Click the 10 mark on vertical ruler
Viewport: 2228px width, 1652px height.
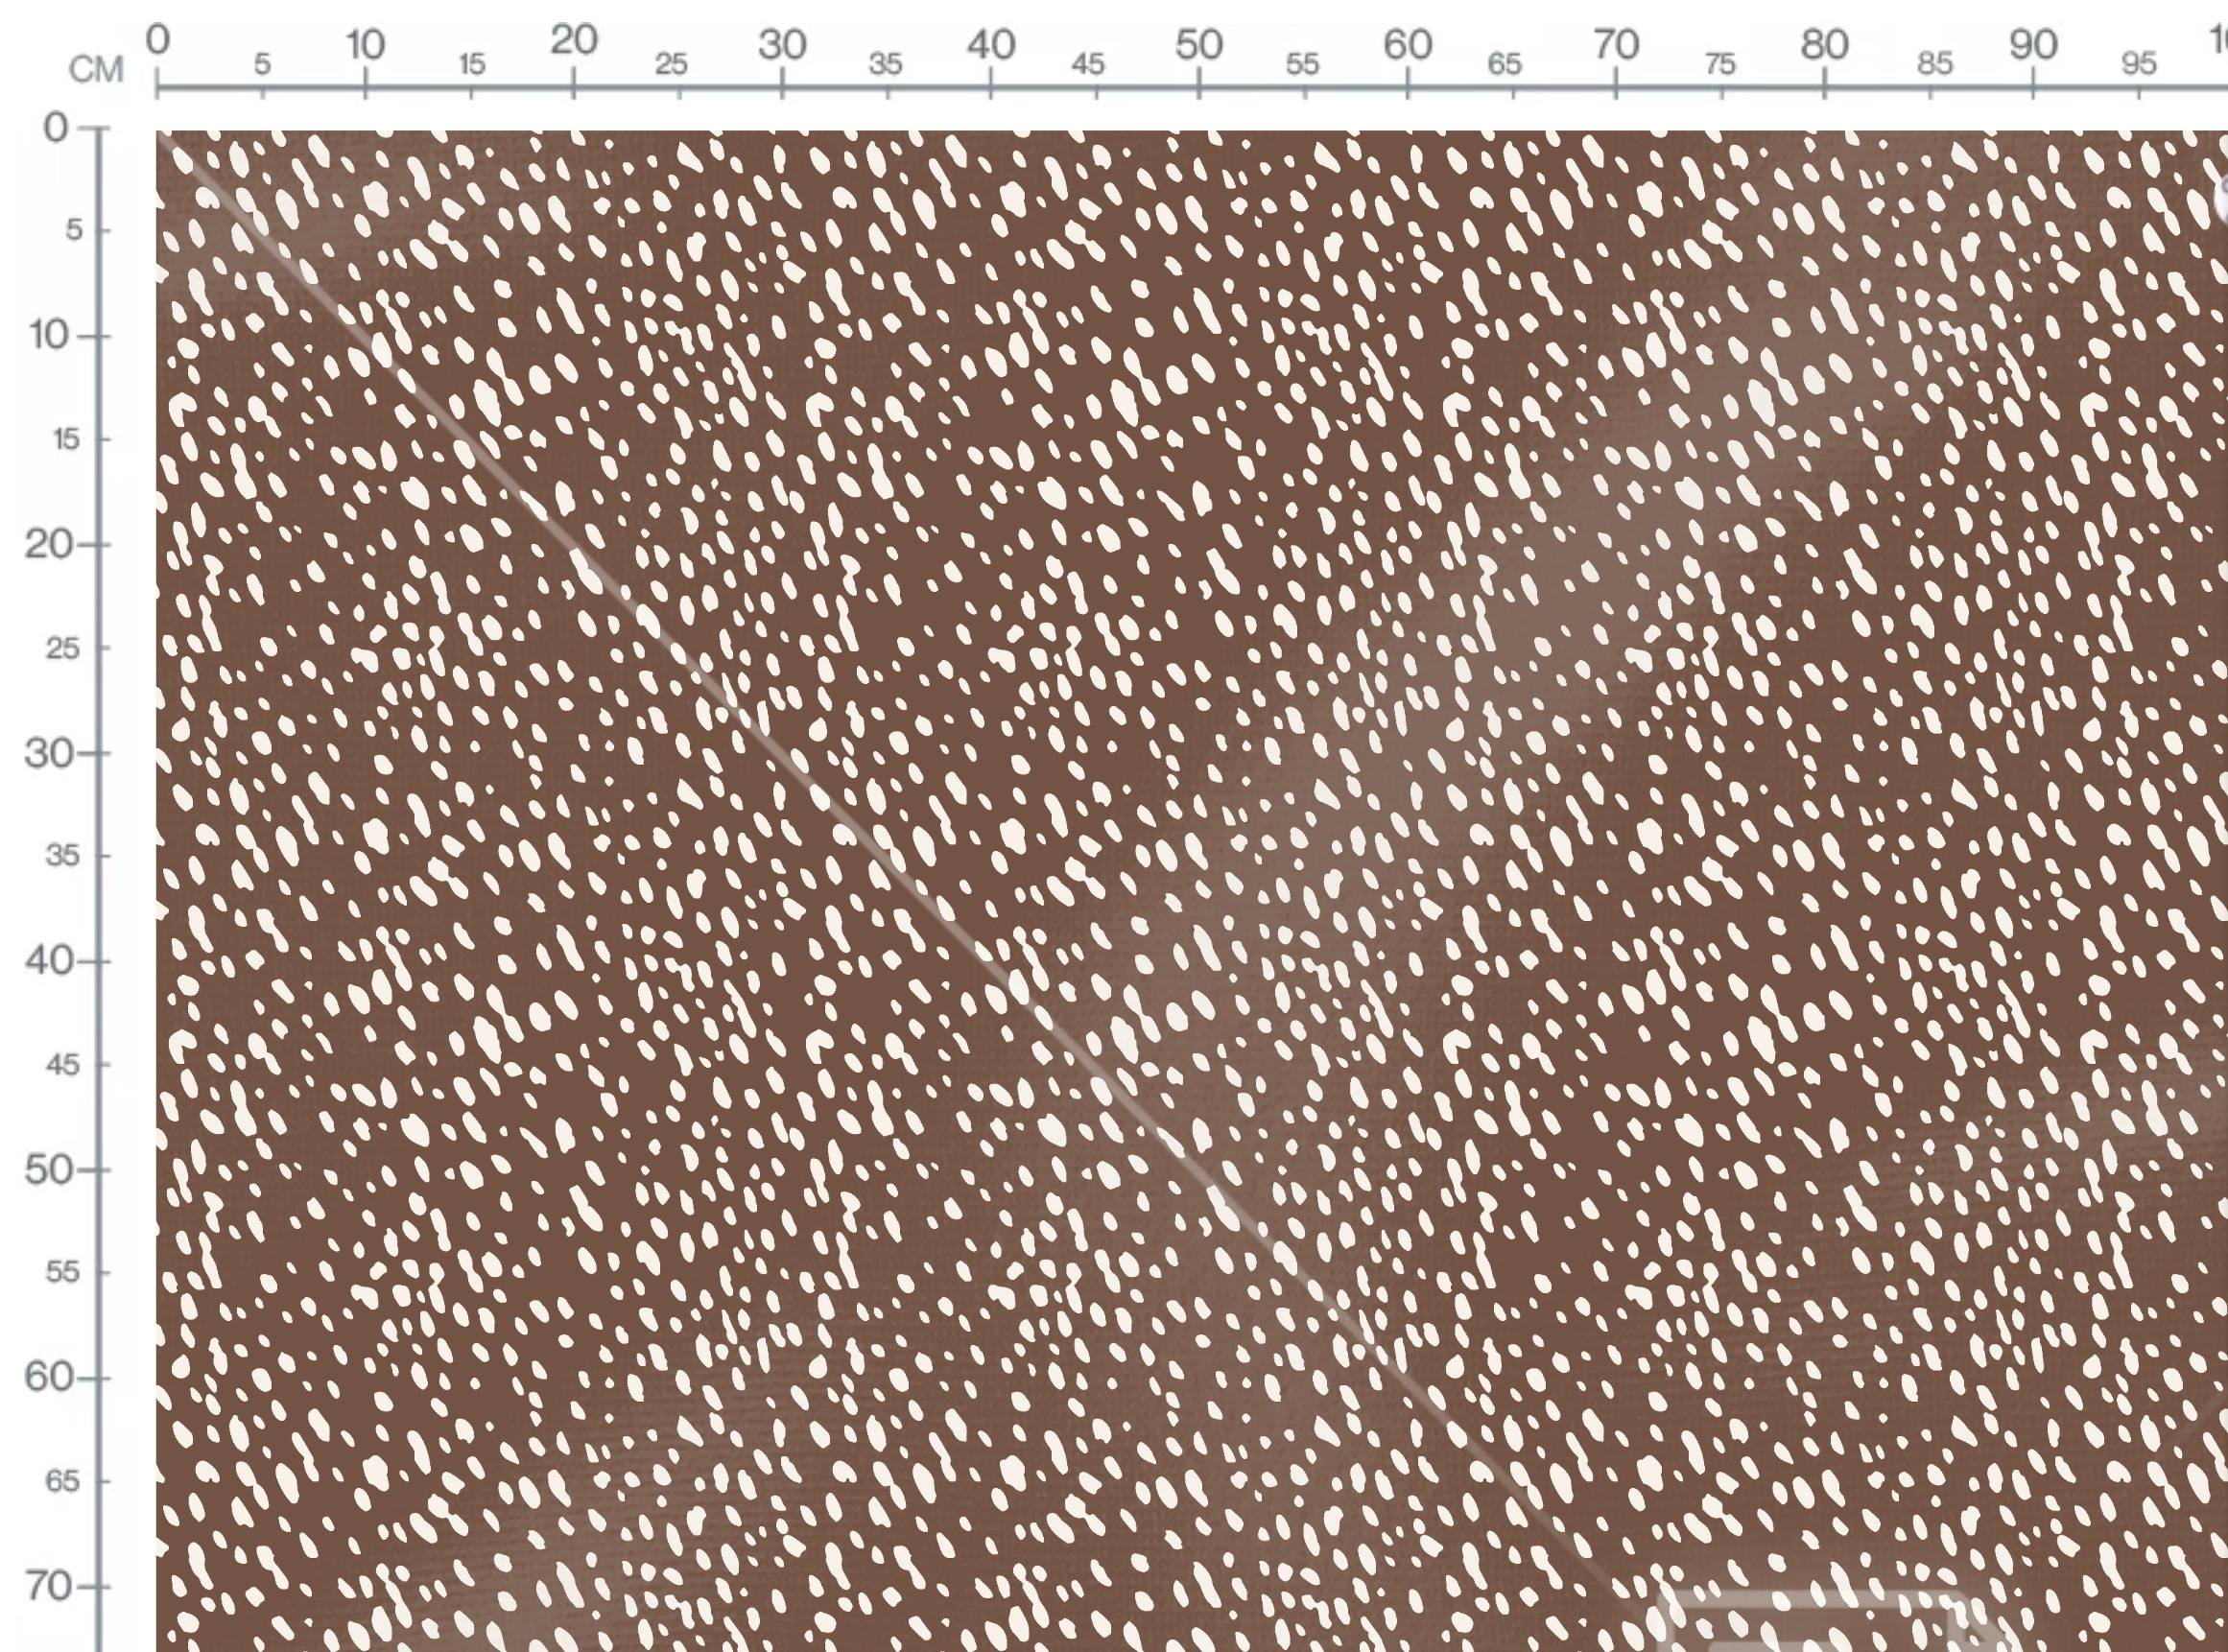pyautogui.click(x=49, y=335)
